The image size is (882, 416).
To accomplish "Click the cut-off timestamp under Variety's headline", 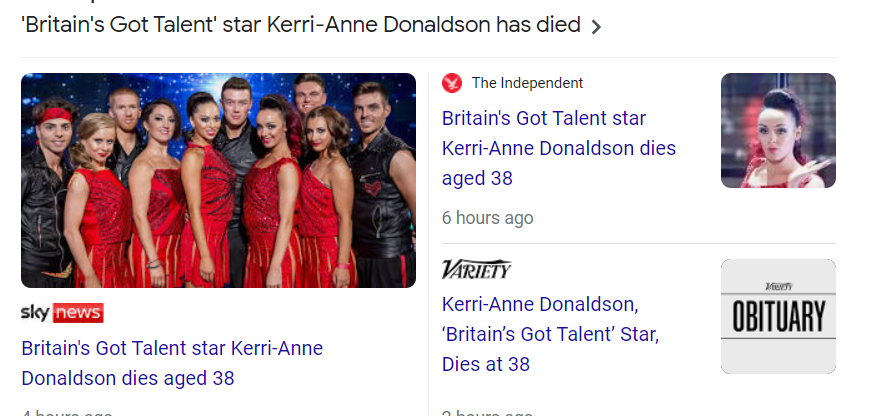I will click(x=488, y=411).
